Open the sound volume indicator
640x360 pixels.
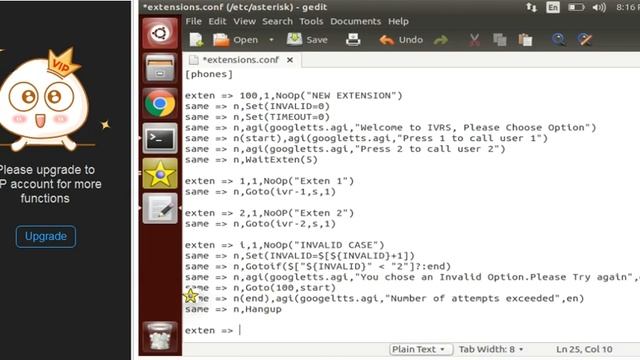pos(599,7)
